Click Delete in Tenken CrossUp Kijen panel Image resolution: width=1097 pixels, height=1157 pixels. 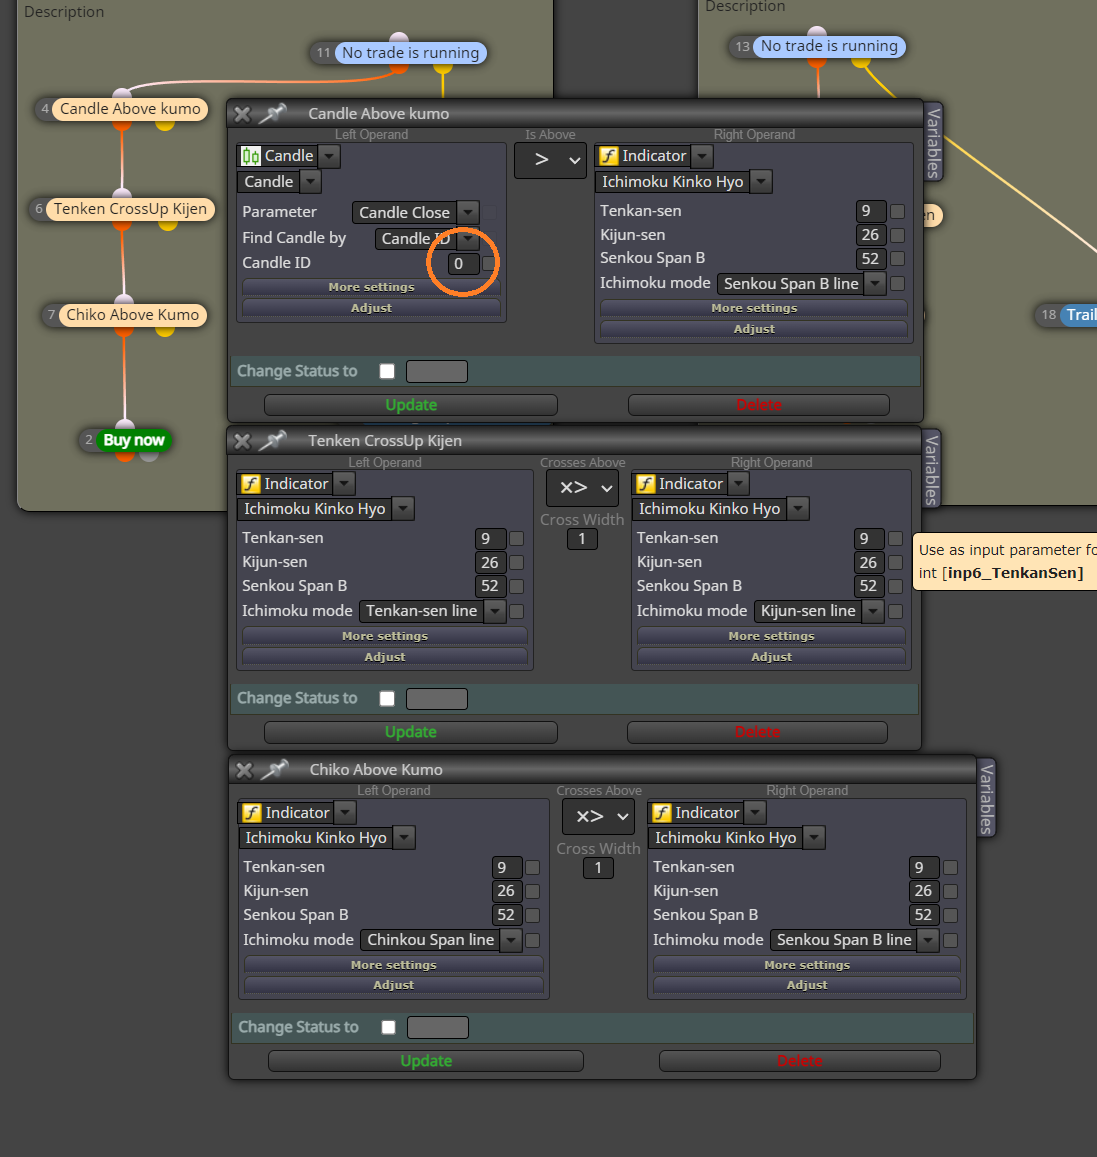click(x=757, y=732)
